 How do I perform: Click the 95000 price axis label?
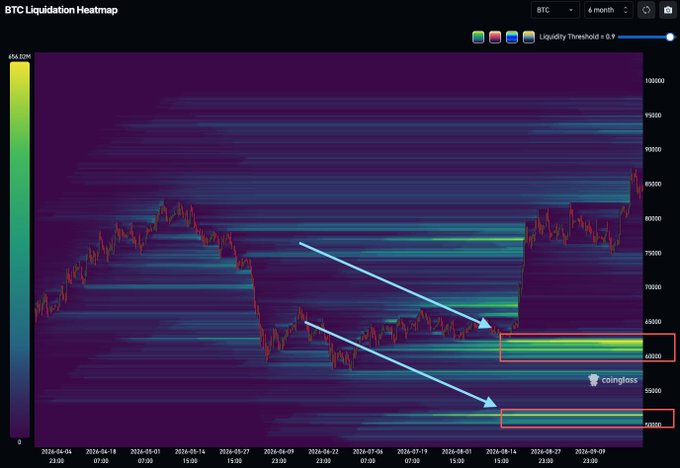tap(653, 115)
